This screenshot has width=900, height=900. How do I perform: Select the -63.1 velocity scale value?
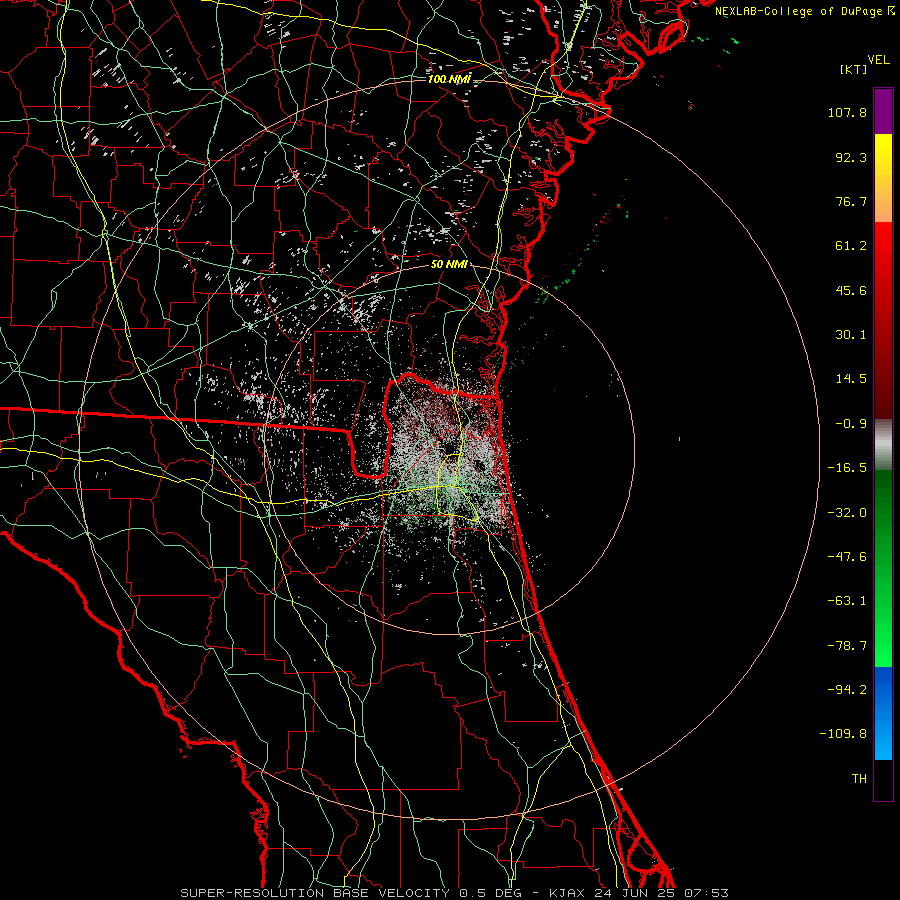tap(847, 601)
